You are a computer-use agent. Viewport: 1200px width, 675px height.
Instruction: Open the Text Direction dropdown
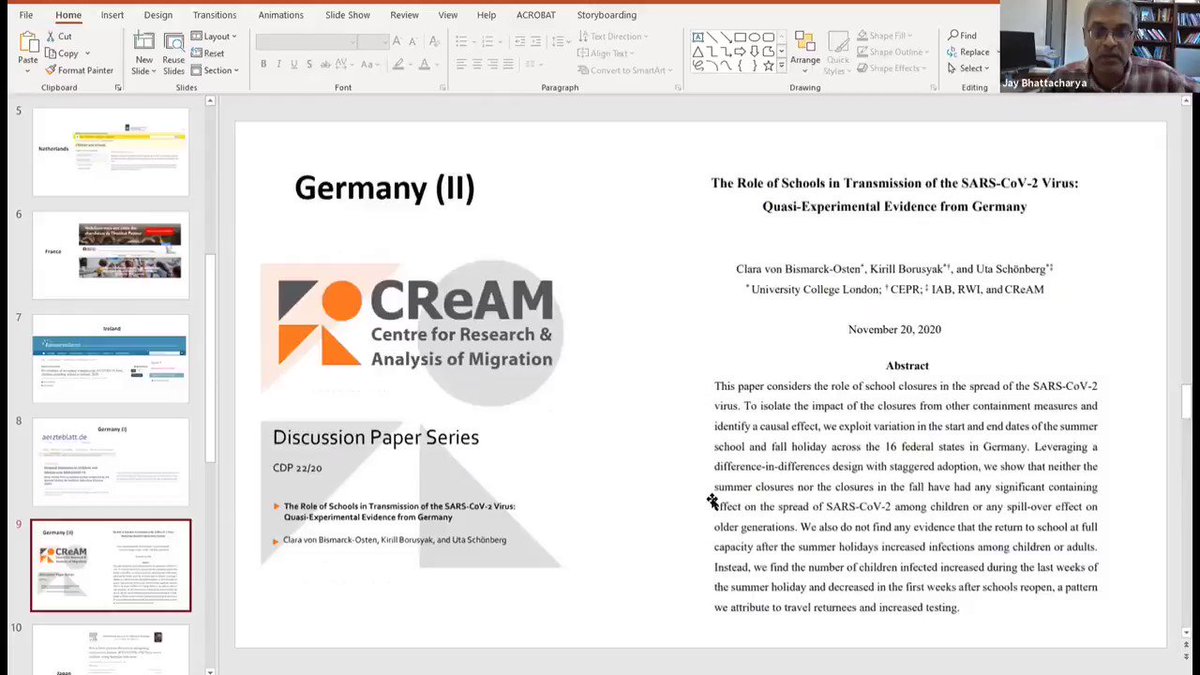click(613, 36)
